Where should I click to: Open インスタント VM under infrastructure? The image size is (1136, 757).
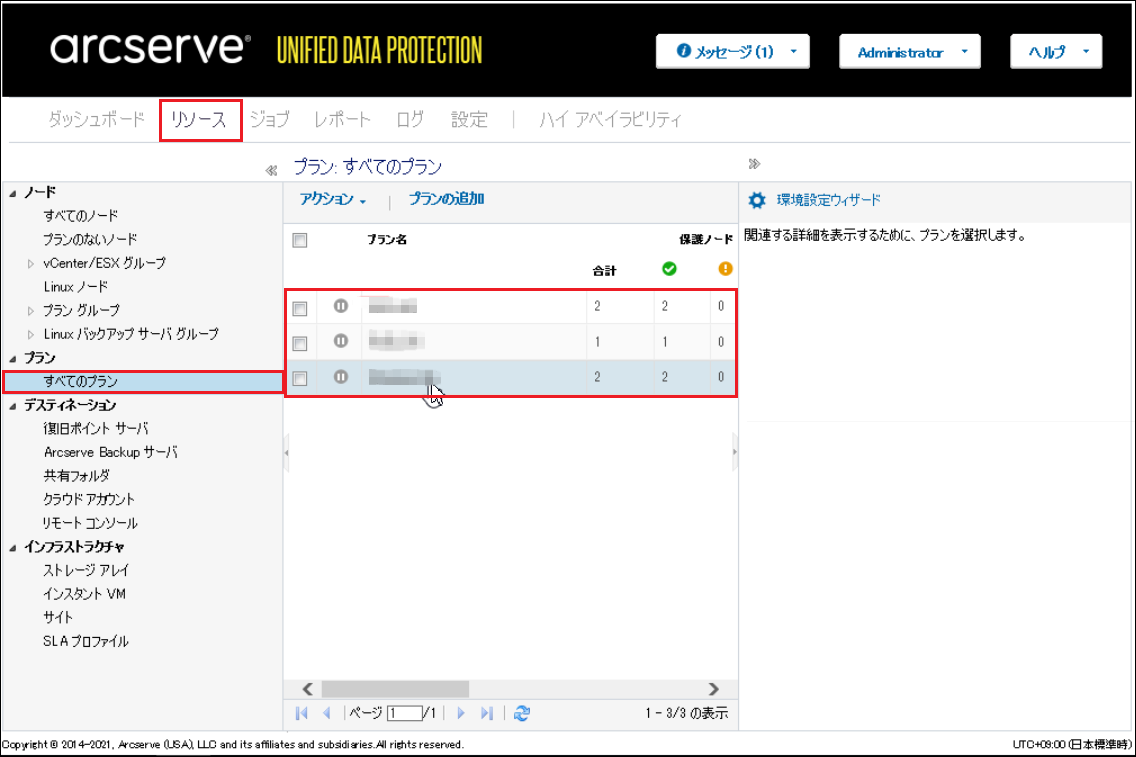[84, 594]
